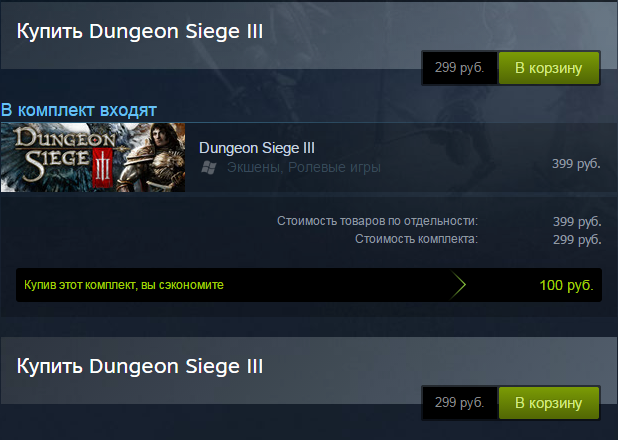Screen dimensions: 618x440
Task: Click 'Стоимость товаров по отдельности' label
Action: [x=377, y=221]
